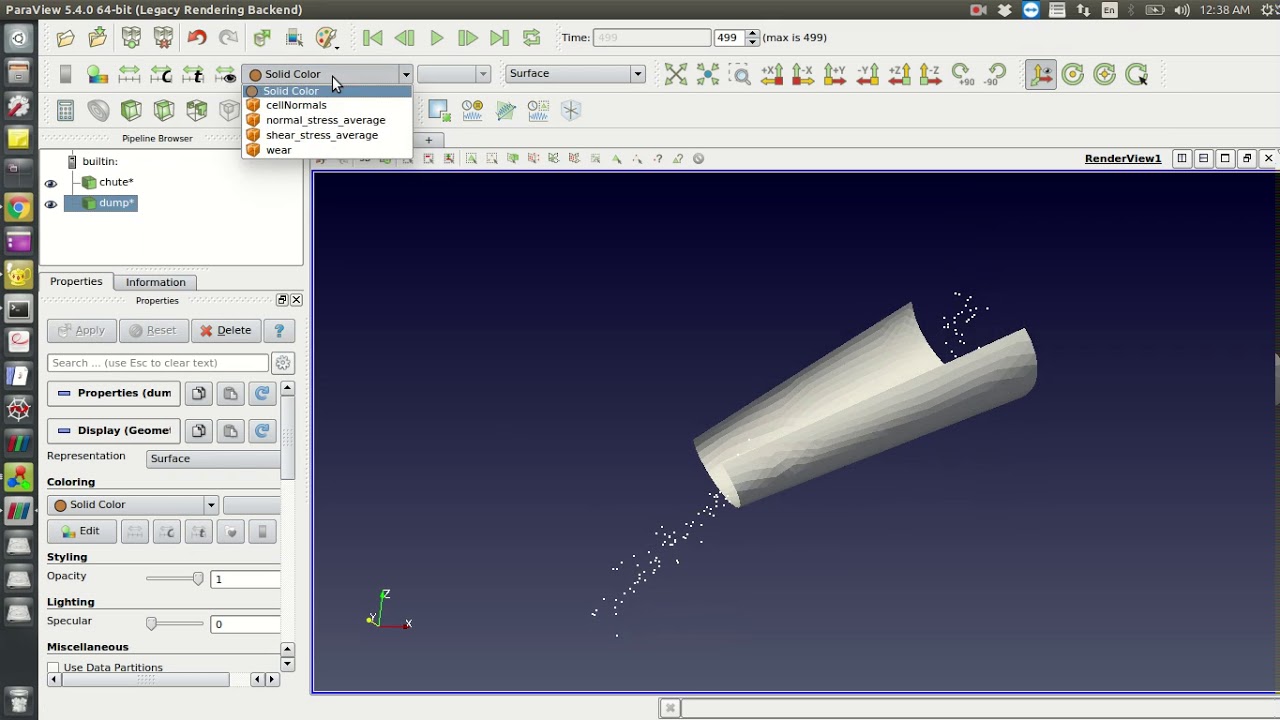Toggle animation loop playback
Viewport: 1280px width, 720px height.
531,38
